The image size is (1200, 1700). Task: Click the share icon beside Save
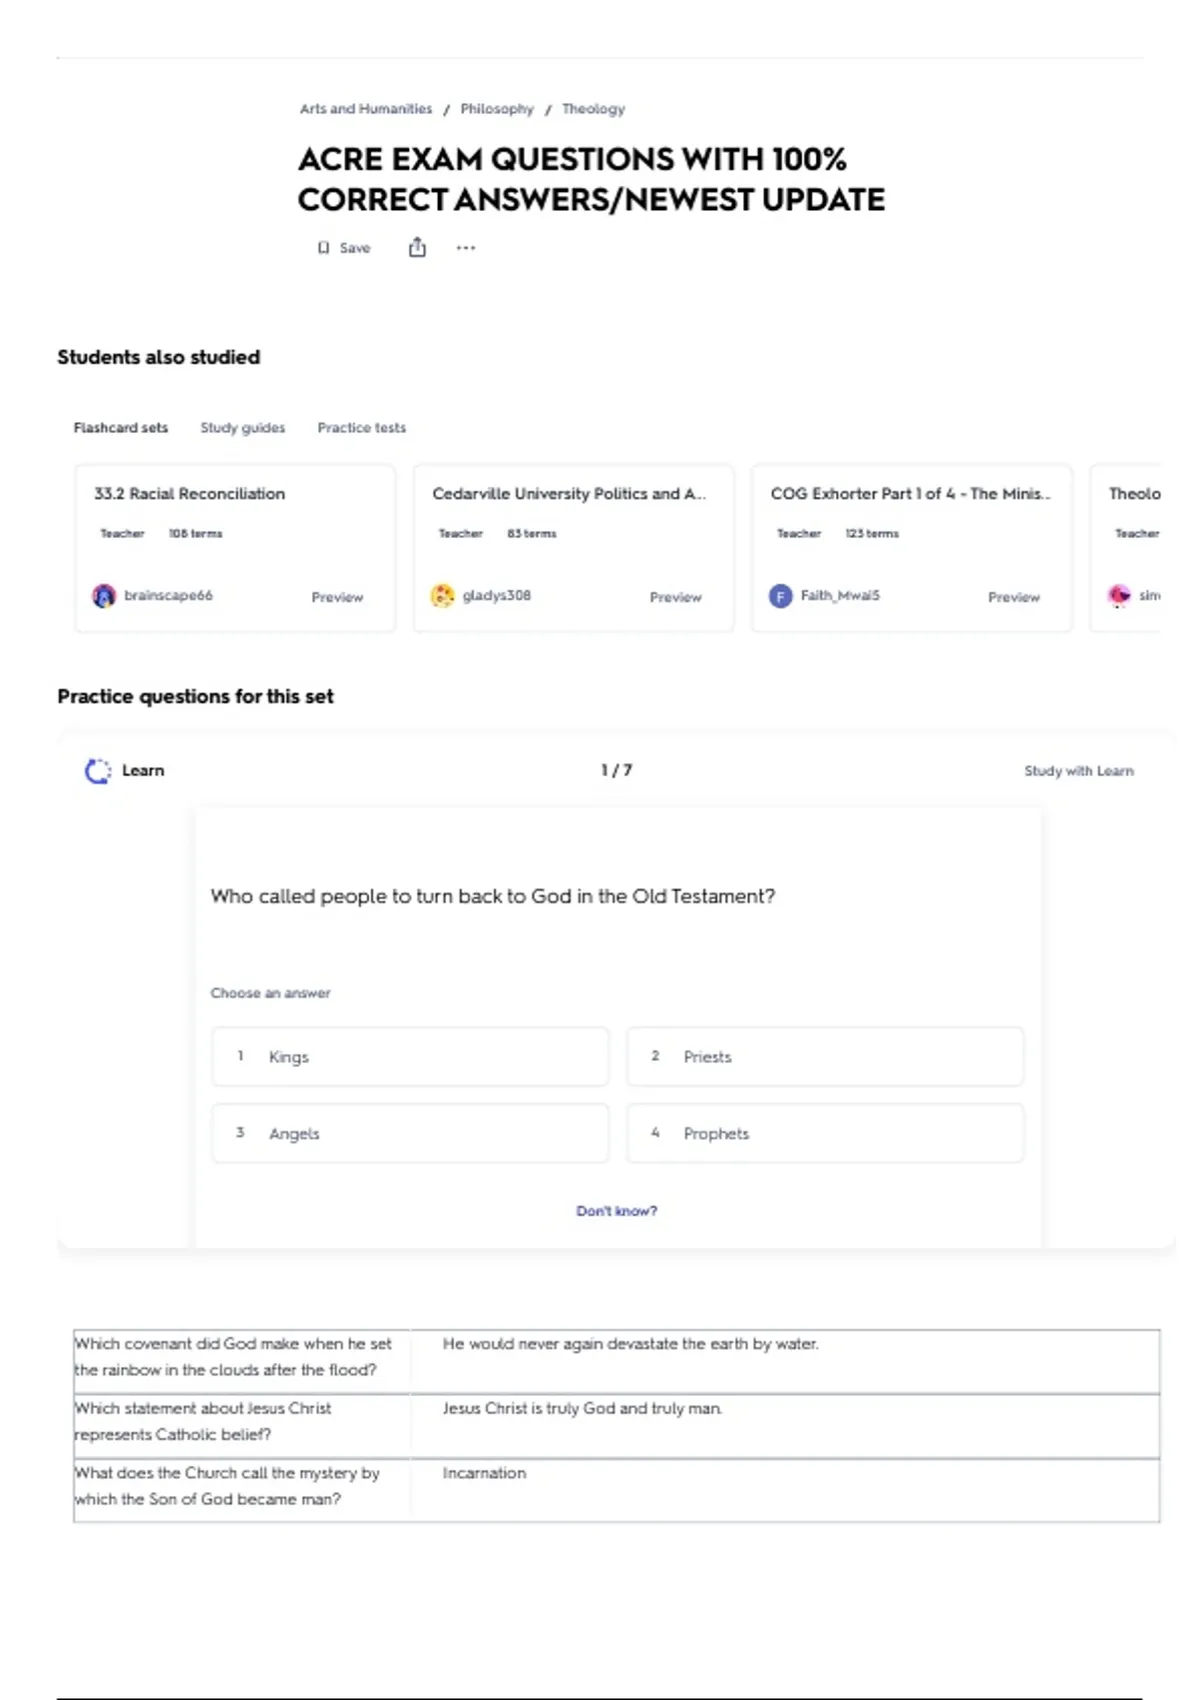coord(417,247)
